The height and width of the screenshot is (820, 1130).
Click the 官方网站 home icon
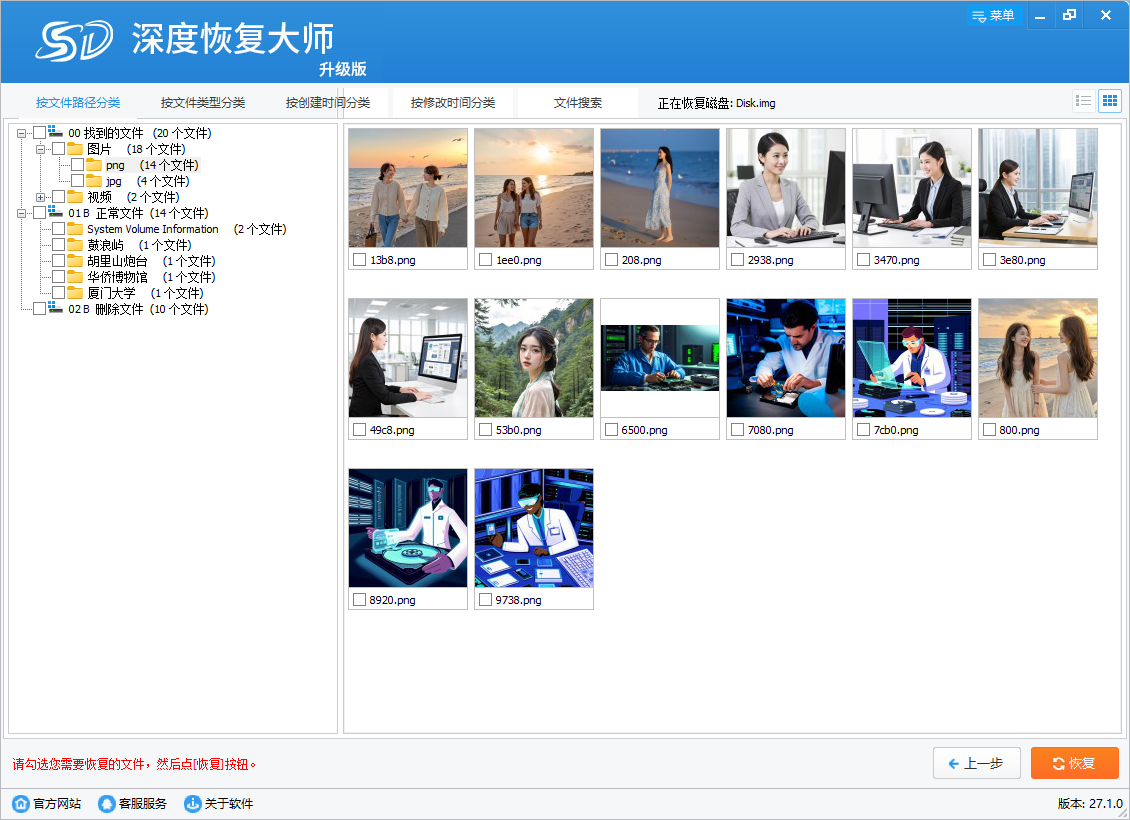point(20,804)
